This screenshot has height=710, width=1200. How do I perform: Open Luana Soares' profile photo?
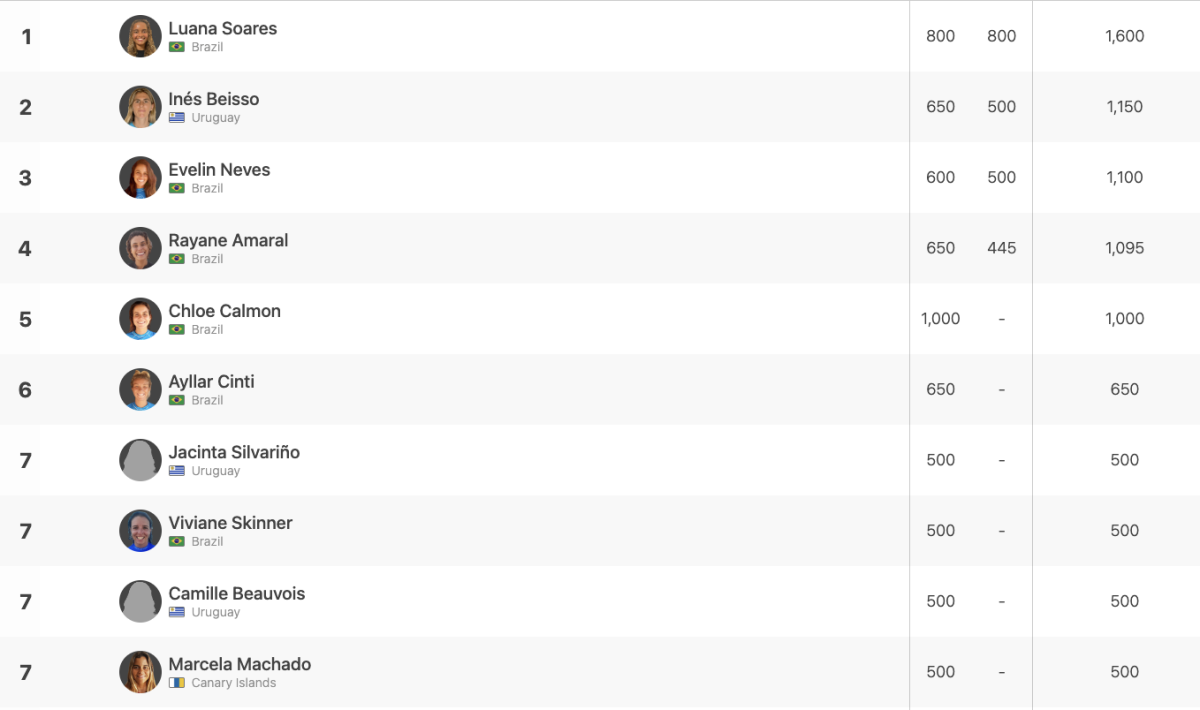point(140,36)
